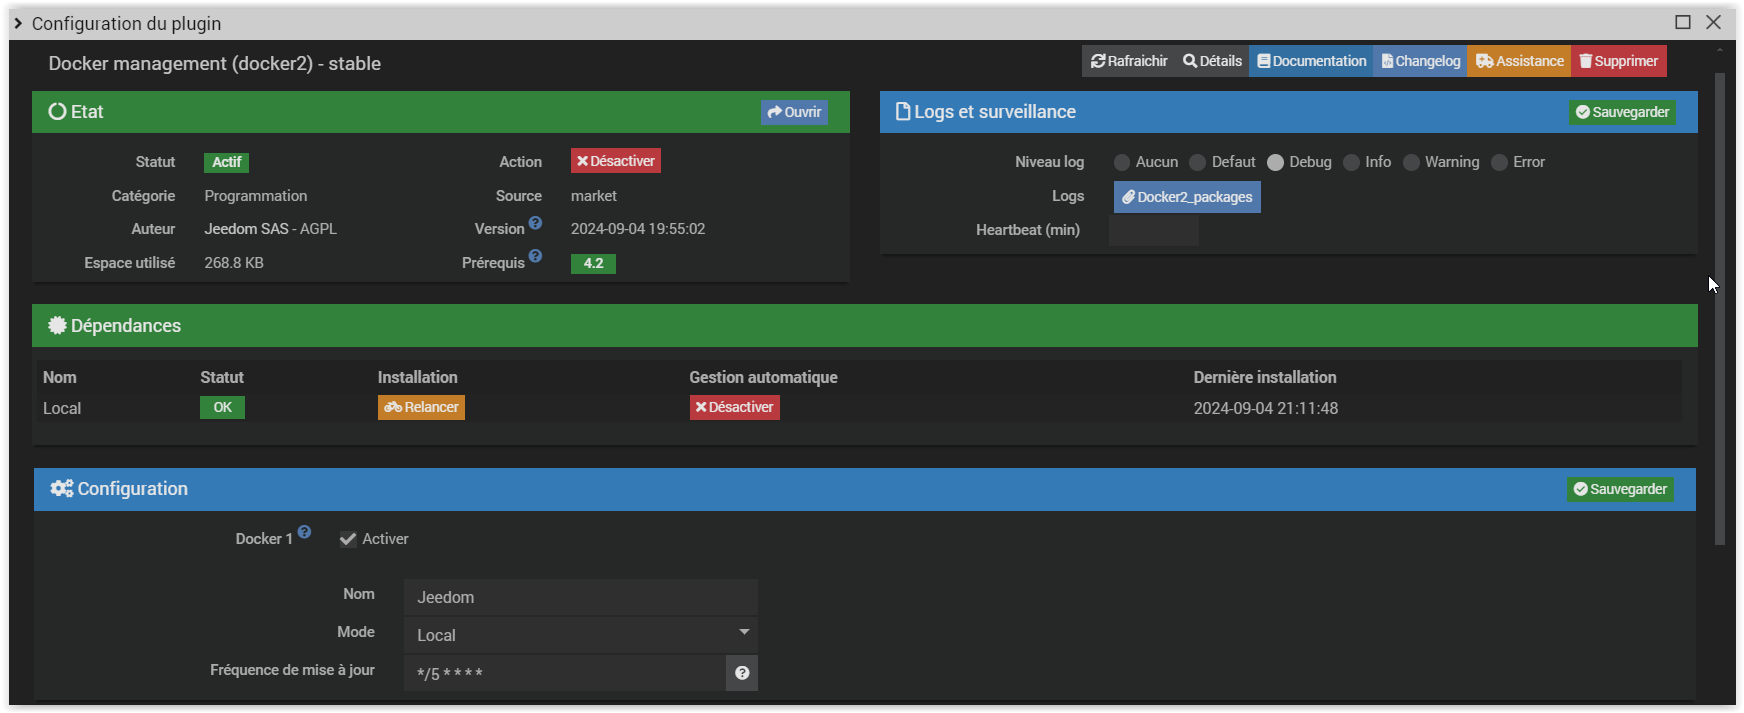View the plugin Changelog
The width and height of the screenshot is (1744, 713).
point(1420,61)
